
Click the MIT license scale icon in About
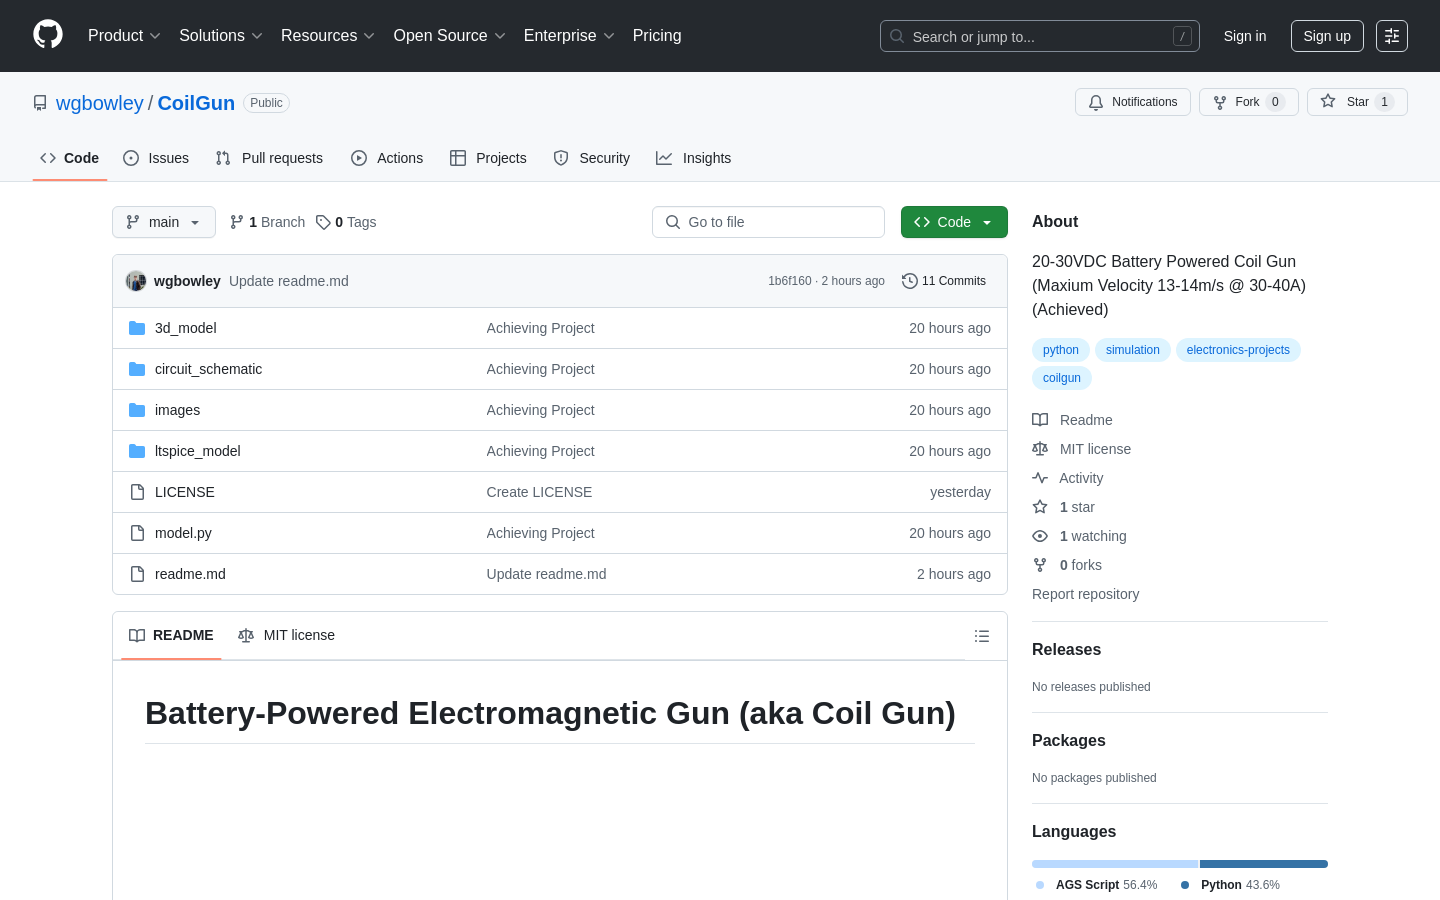[x=1040, y=449]
